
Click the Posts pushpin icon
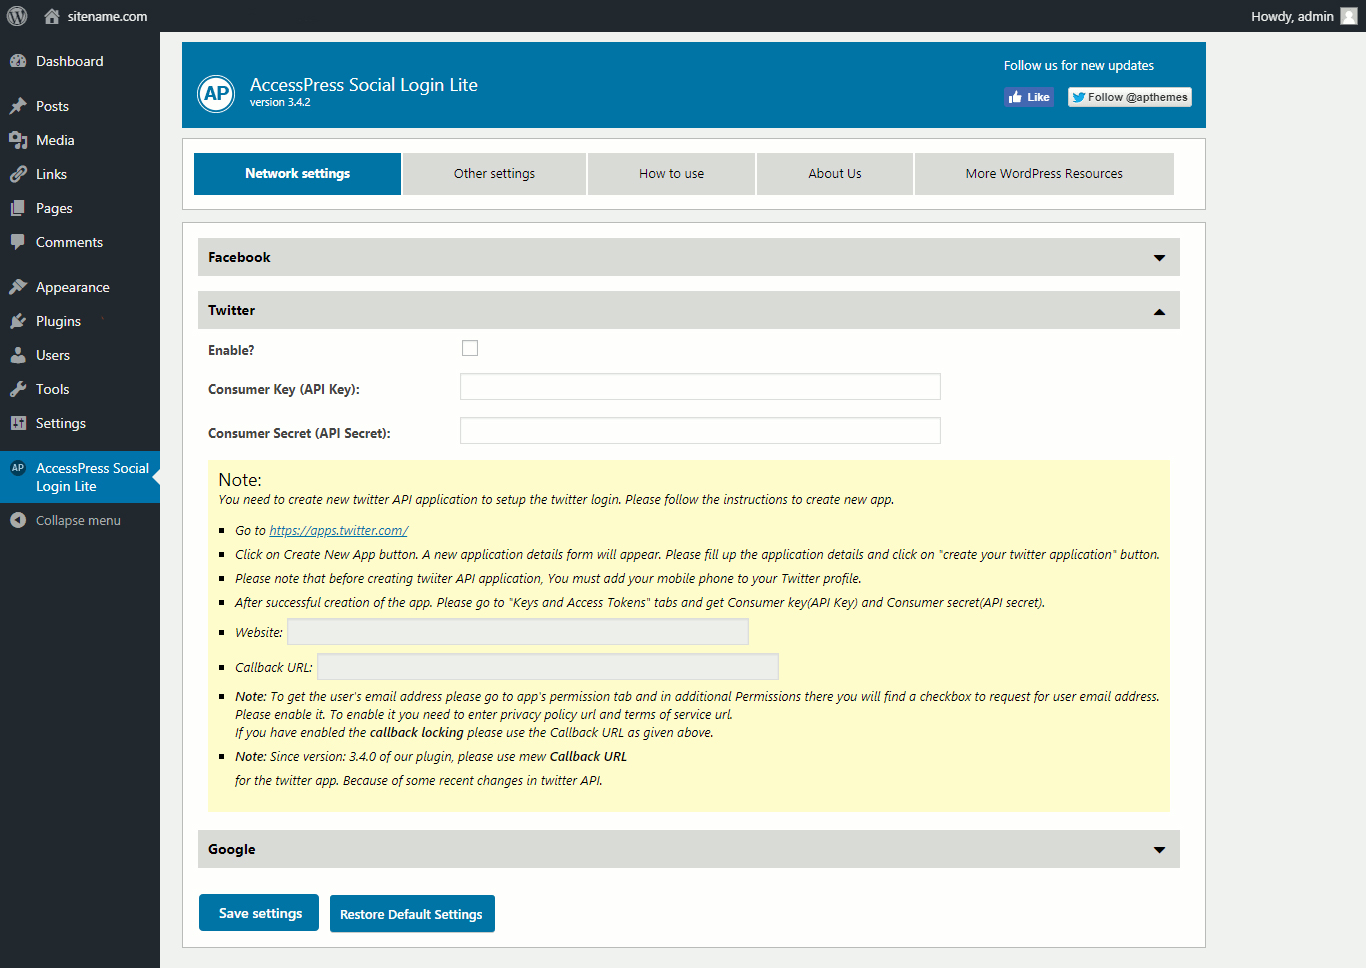coord(18,106)
